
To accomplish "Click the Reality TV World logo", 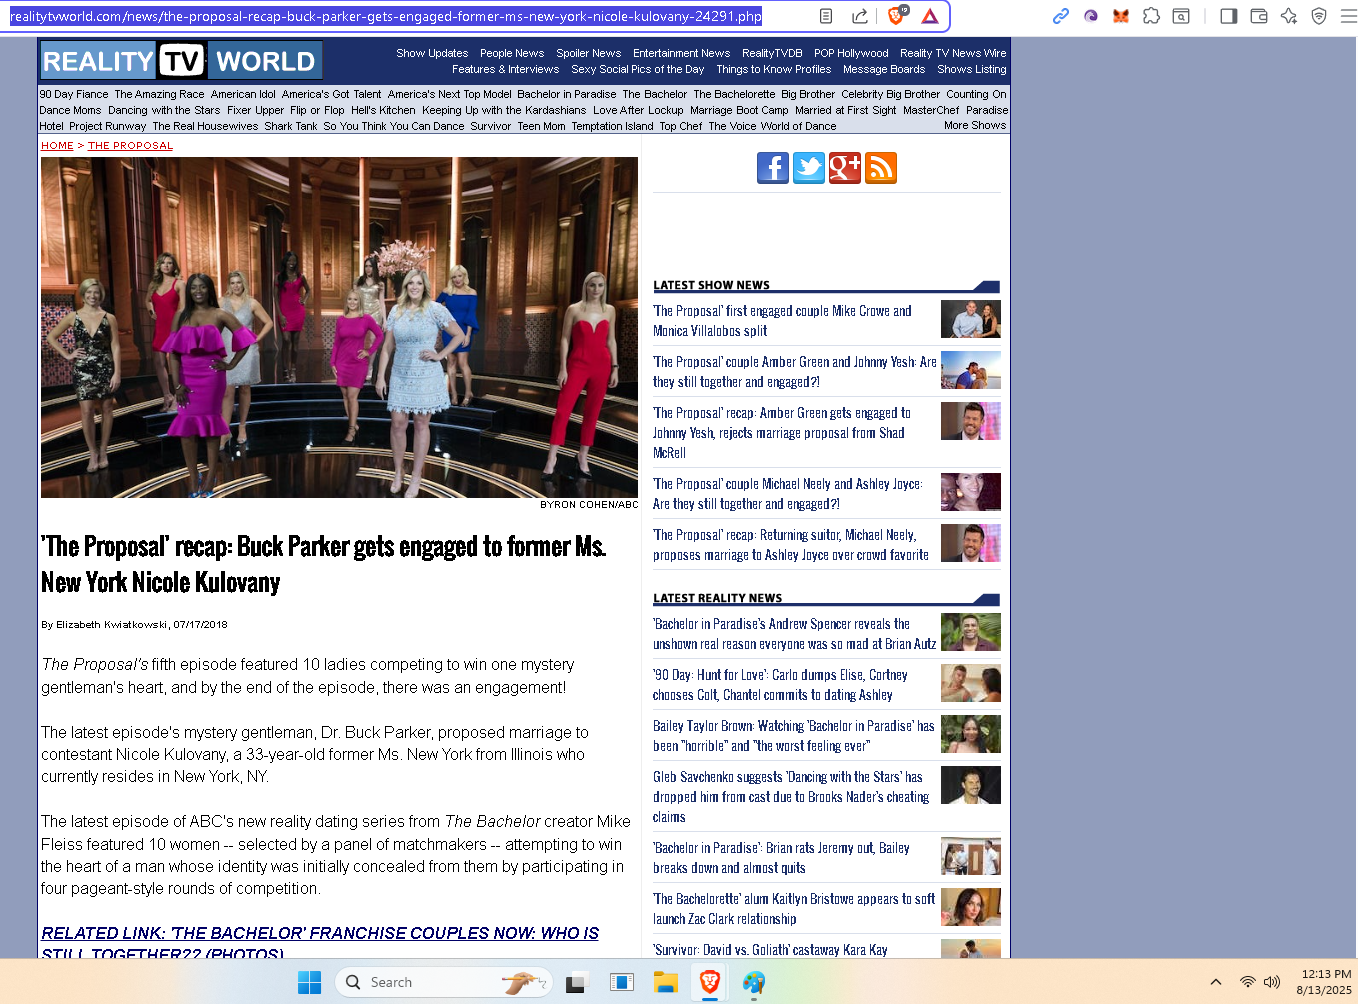I will pos(181,61).
